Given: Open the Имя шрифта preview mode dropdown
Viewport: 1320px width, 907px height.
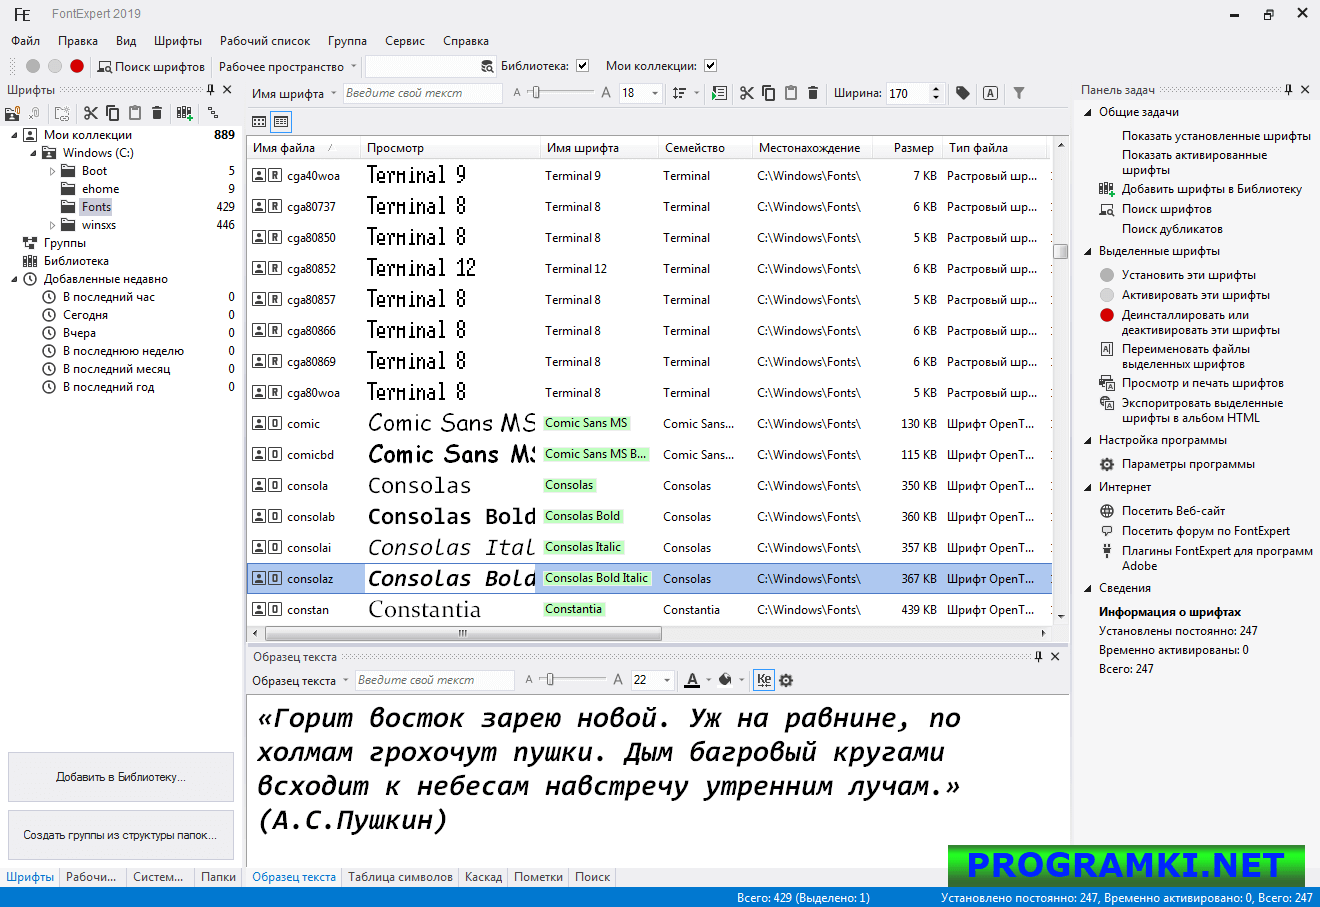Looking at the screenshot, I should pos(294,94).
